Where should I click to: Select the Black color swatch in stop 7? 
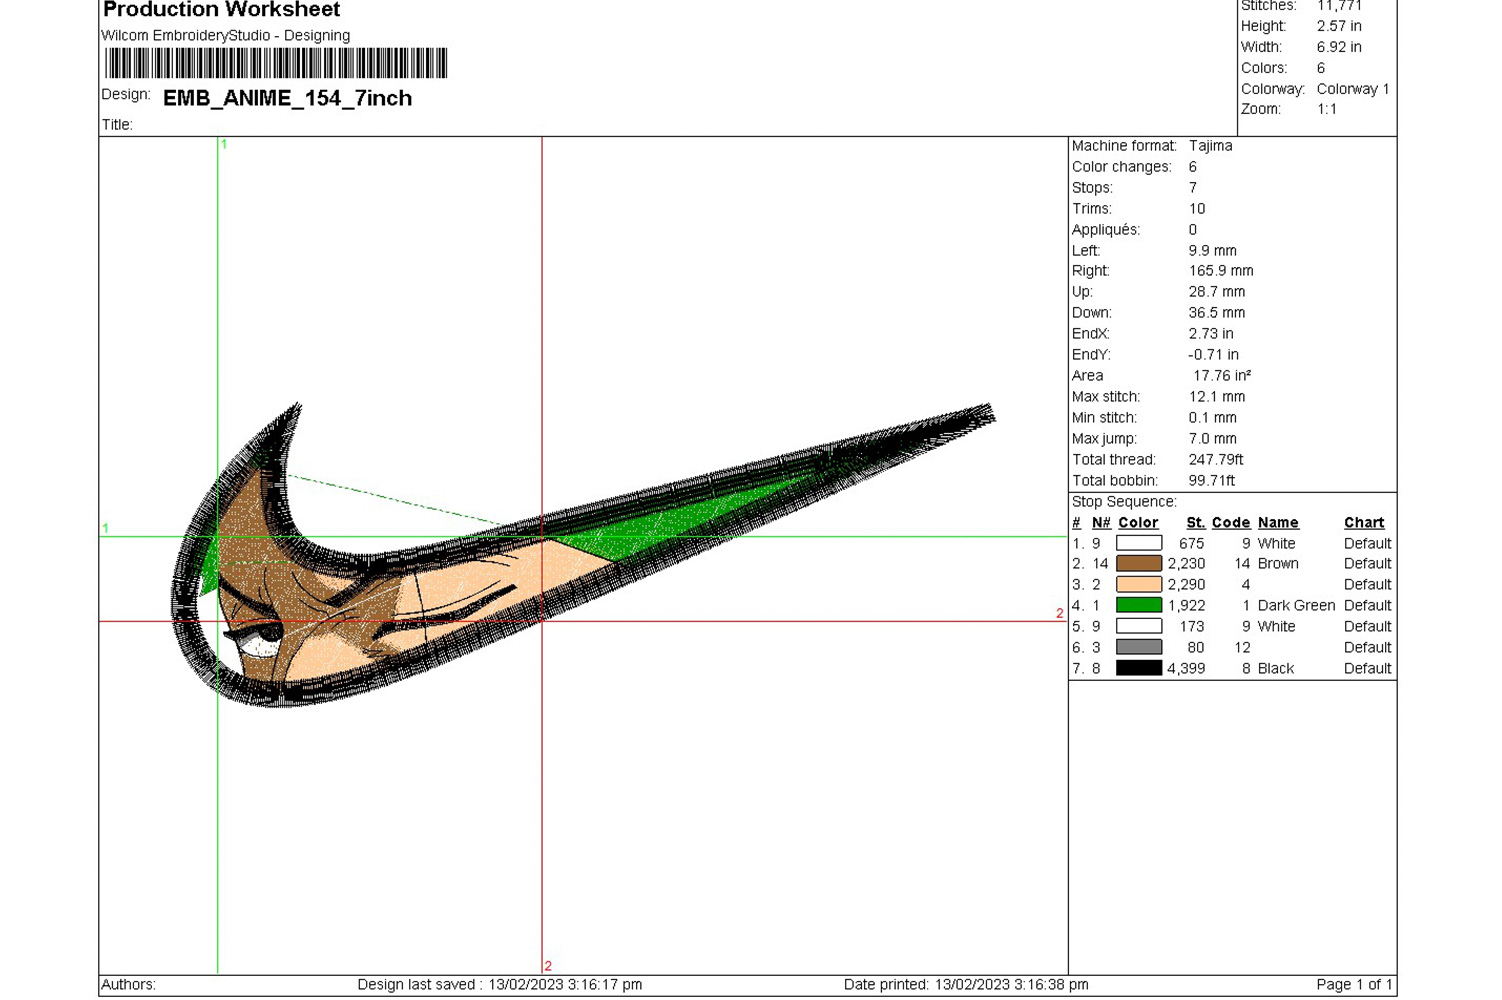pos(1138,668)
